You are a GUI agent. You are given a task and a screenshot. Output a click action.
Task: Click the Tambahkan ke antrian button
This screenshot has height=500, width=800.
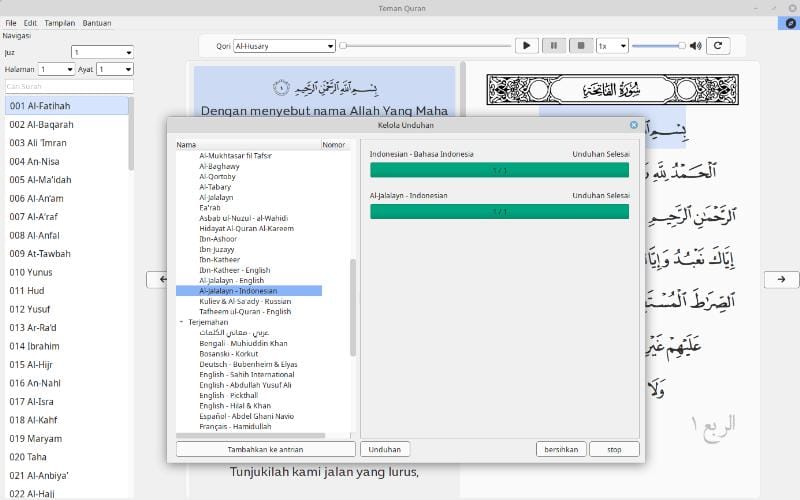265,449
